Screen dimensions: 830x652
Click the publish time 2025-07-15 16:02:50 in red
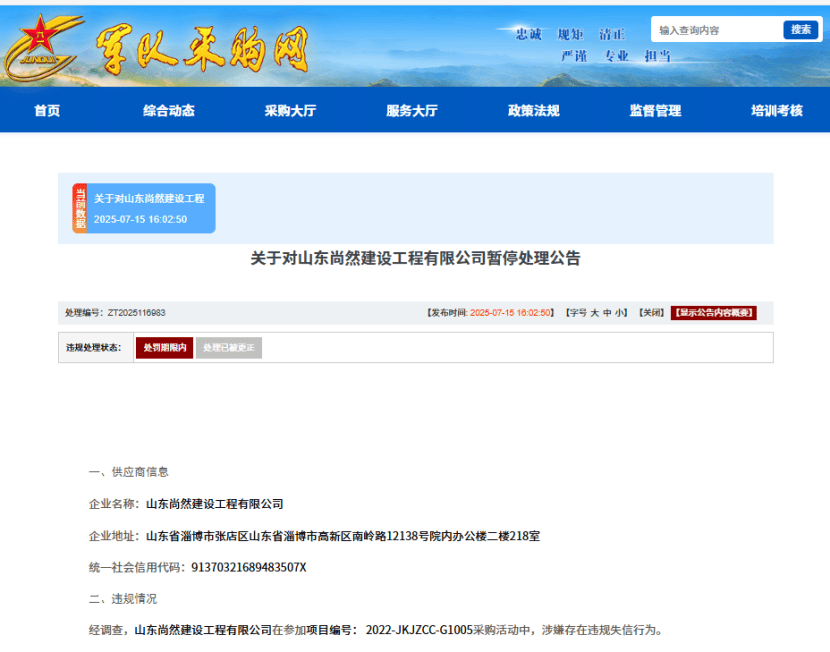(x=510, y=313)
